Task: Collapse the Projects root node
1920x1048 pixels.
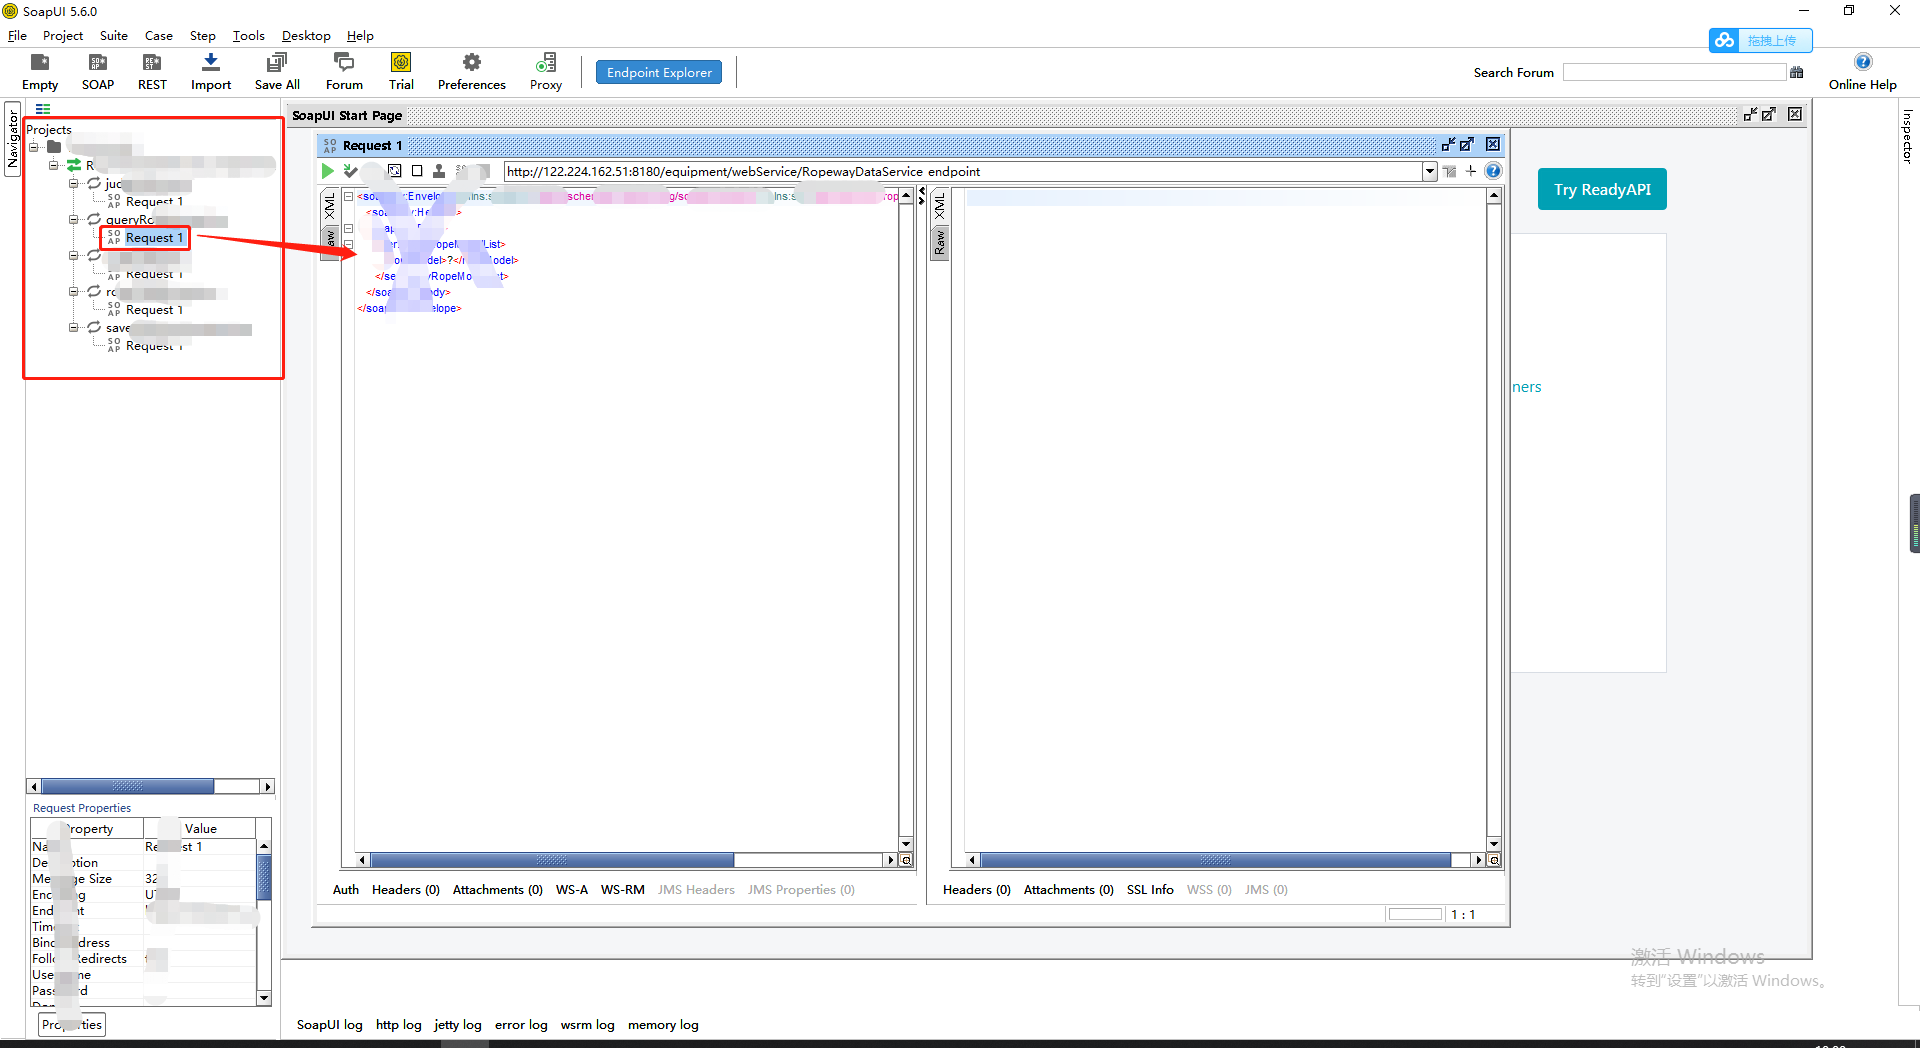Action: (34, 147)
